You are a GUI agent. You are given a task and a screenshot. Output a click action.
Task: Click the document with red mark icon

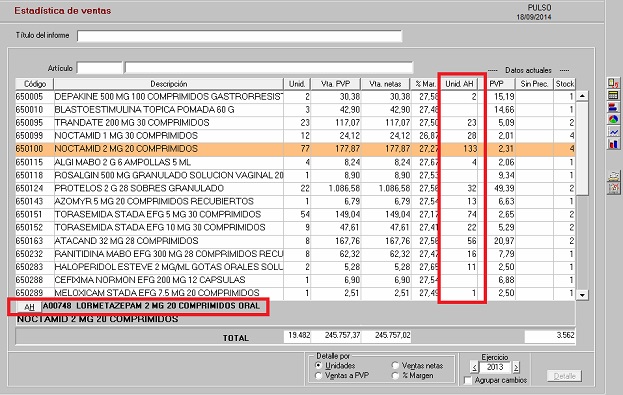click(613, 83)
